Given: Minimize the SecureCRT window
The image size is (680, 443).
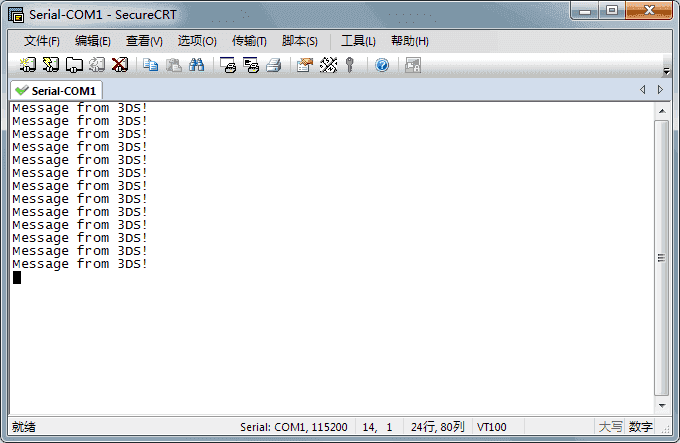Looking at the screenshot, I should pyautogui.click(x=585, y=11).
